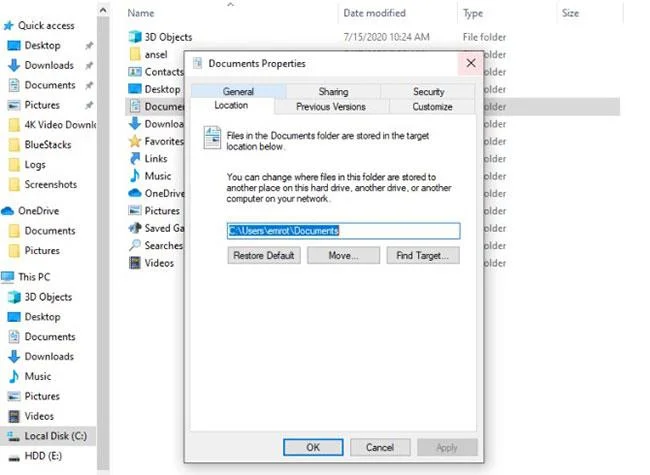Viewport: 650px width, 475px height.
Task: Select the Location tab
Action: tap(231, 105)
